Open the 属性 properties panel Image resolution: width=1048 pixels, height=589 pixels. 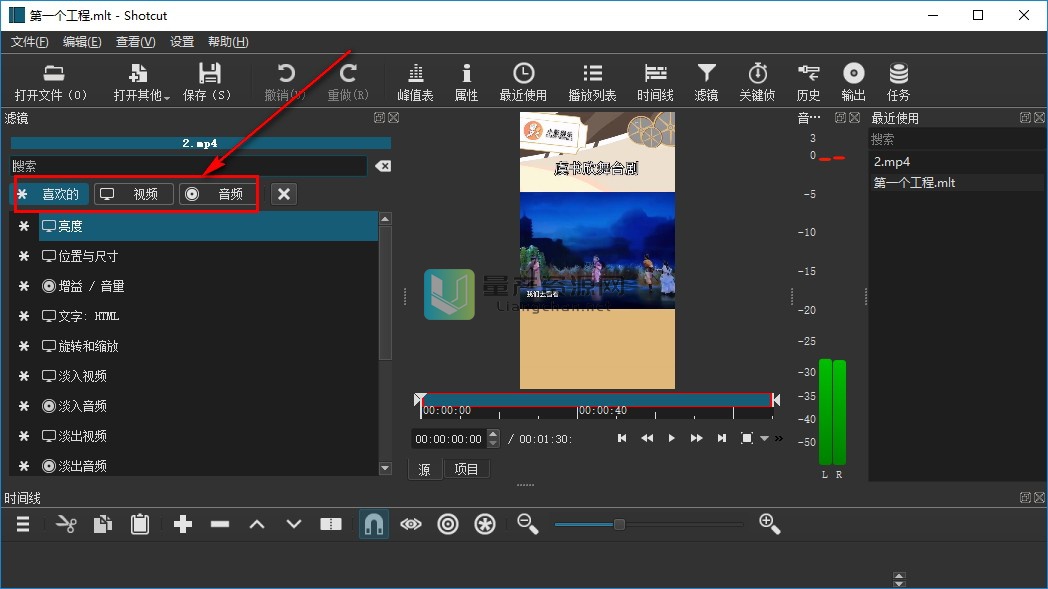(466, 82)
